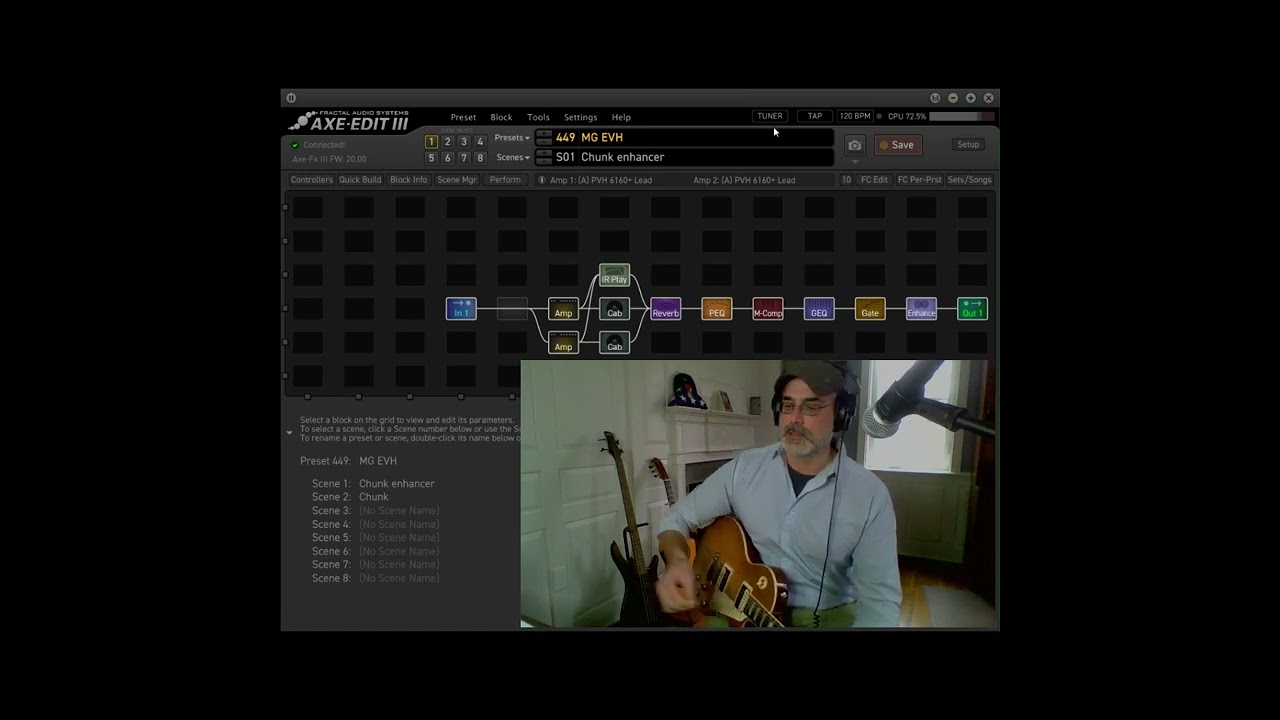
Task: Select the IR Play block
Action: (x=614, y=275)
